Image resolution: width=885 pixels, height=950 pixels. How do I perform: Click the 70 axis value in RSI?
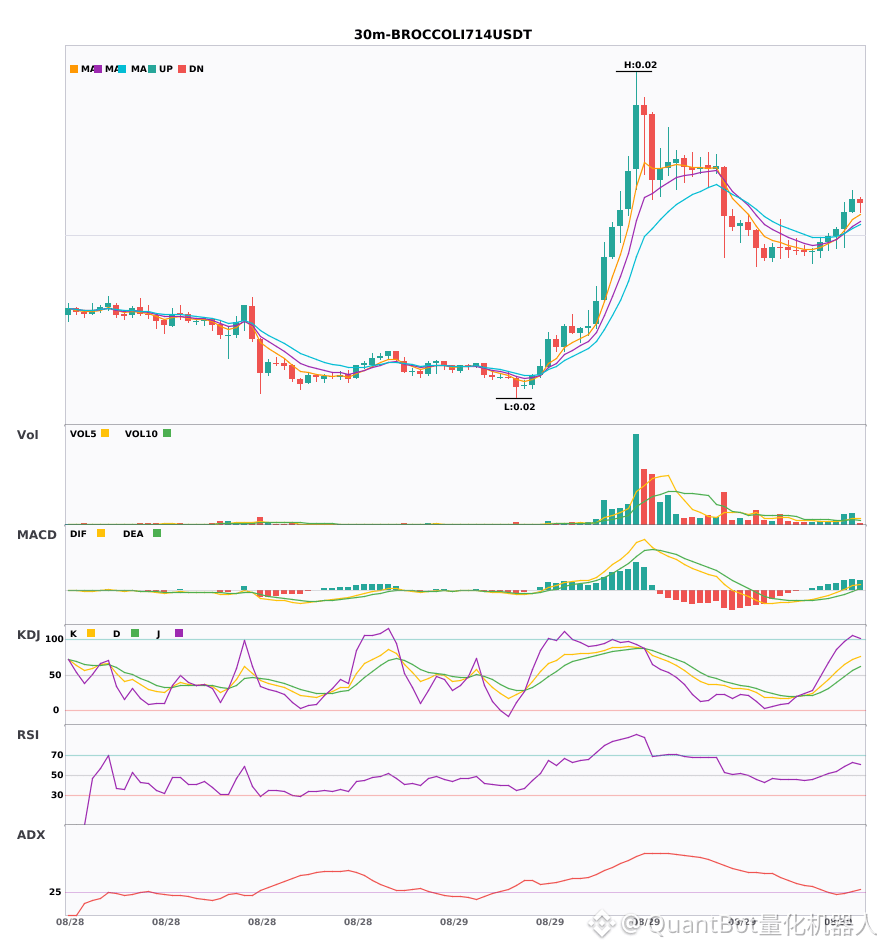click(x=57, y=755)
